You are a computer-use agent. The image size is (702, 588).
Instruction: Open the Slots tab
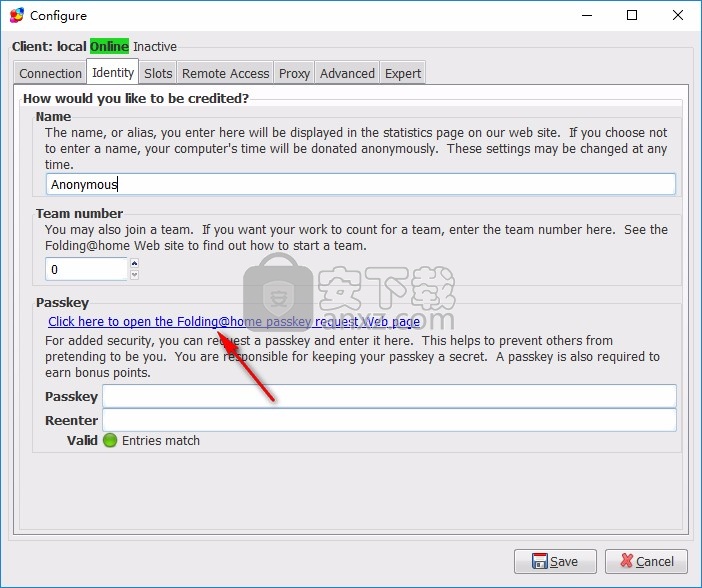click(158, 73)
